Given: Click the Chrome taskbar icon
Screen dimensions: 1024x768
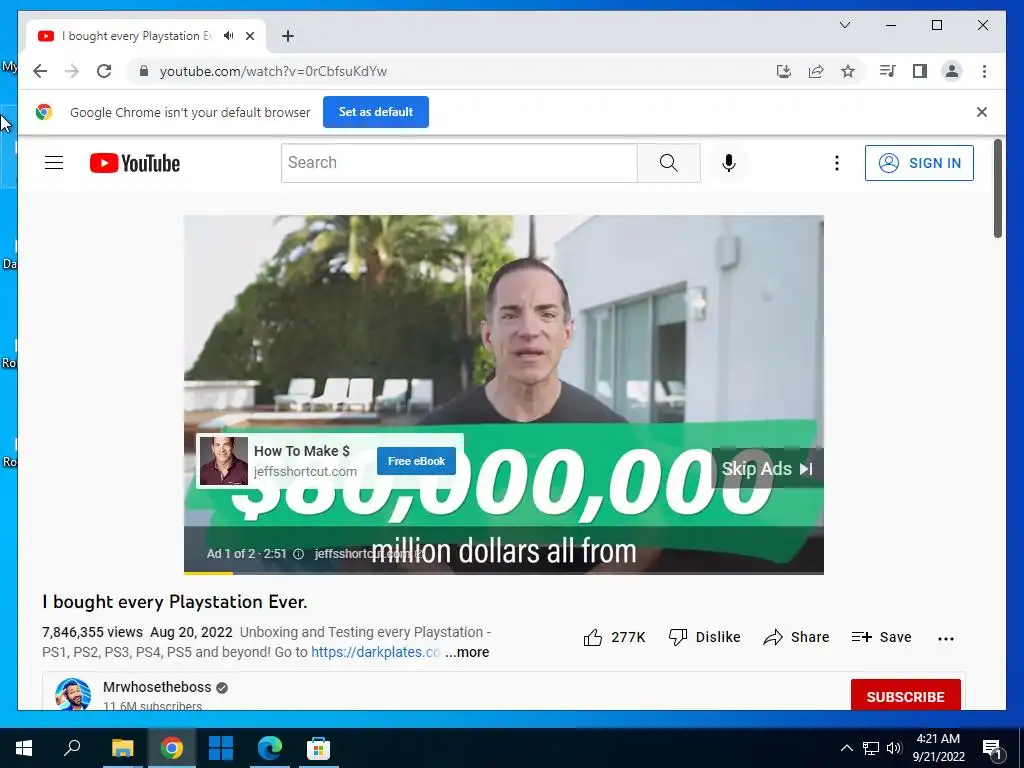Looking at the screenshot, I should [x=172, y=748].
